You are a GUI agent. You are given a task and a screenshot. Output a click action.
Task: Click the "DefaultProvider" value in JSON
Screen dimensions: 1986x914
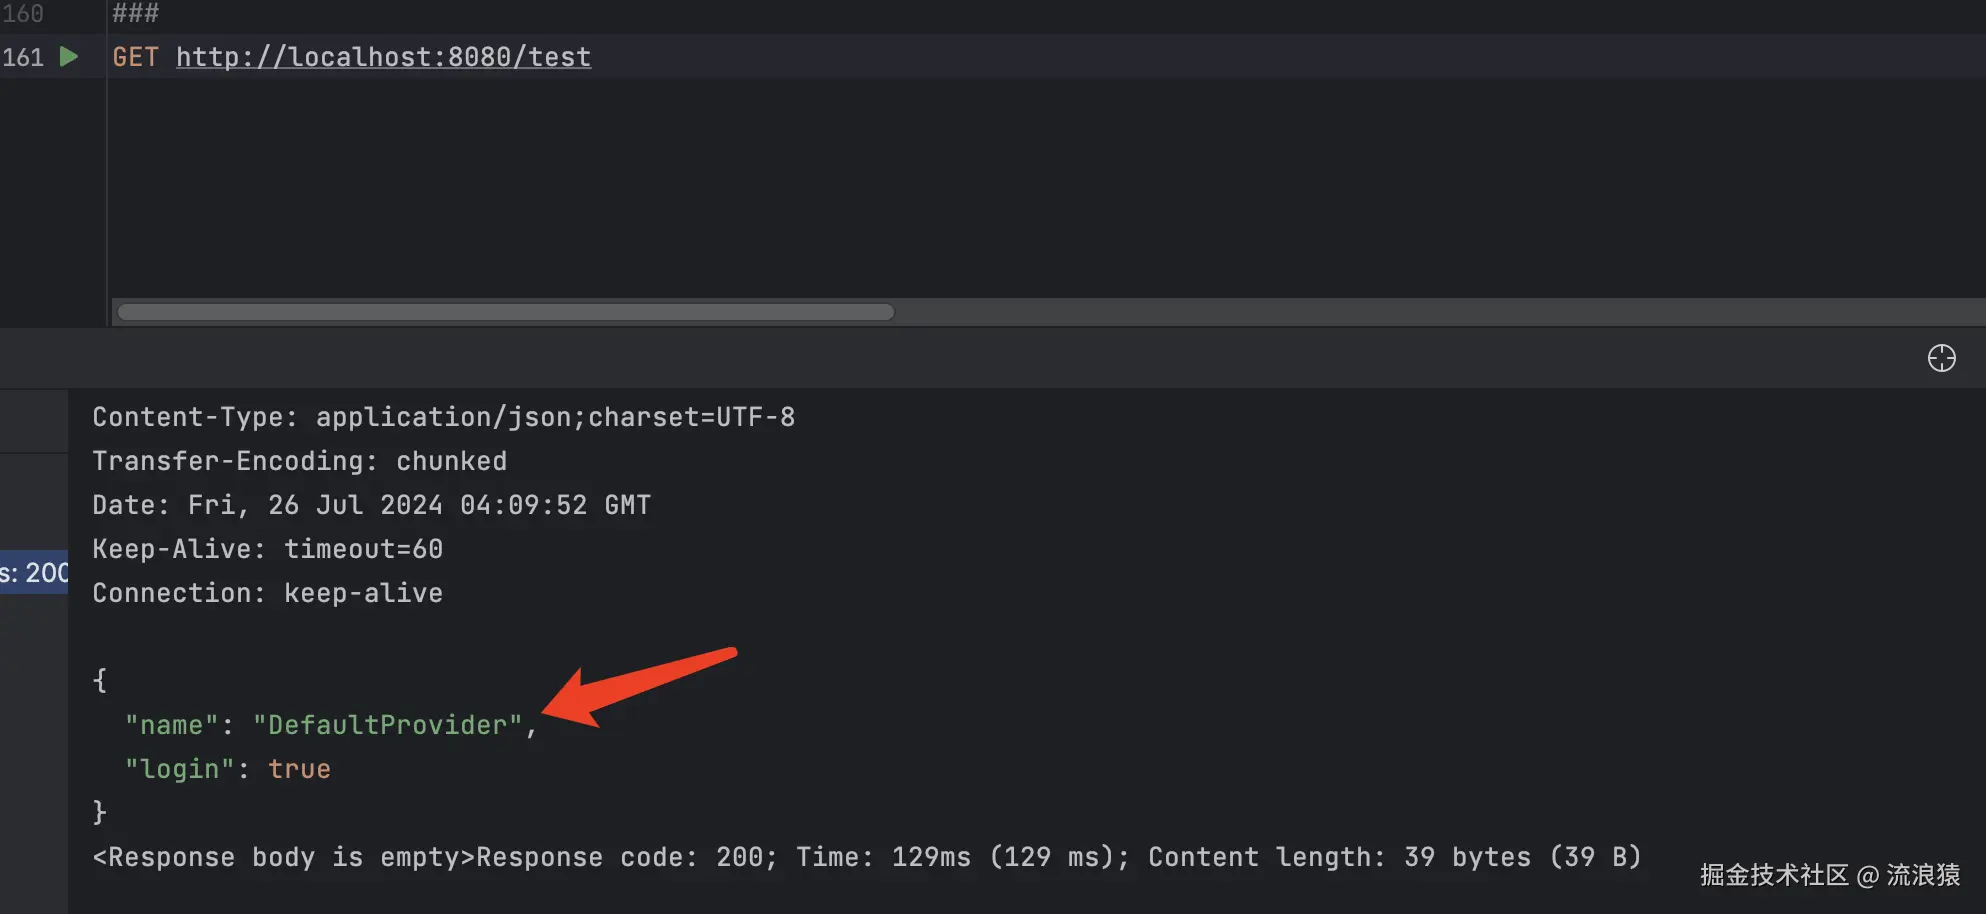[388, 725]
